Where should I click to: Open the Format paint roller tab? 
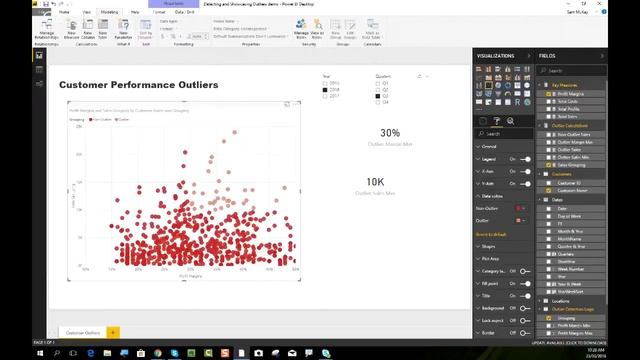tap(497, 121)
